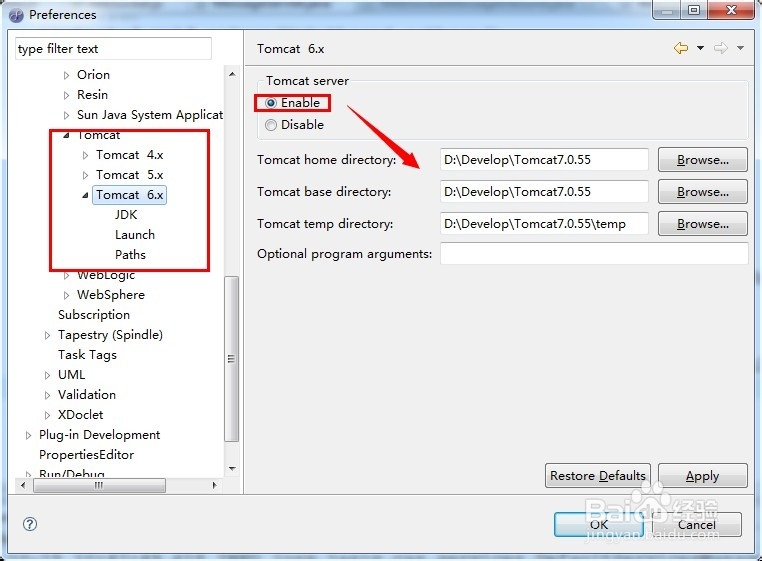Expand the Plug-in Development node
The height and width of the screenshot is (561, 762).
pos(29,436)
